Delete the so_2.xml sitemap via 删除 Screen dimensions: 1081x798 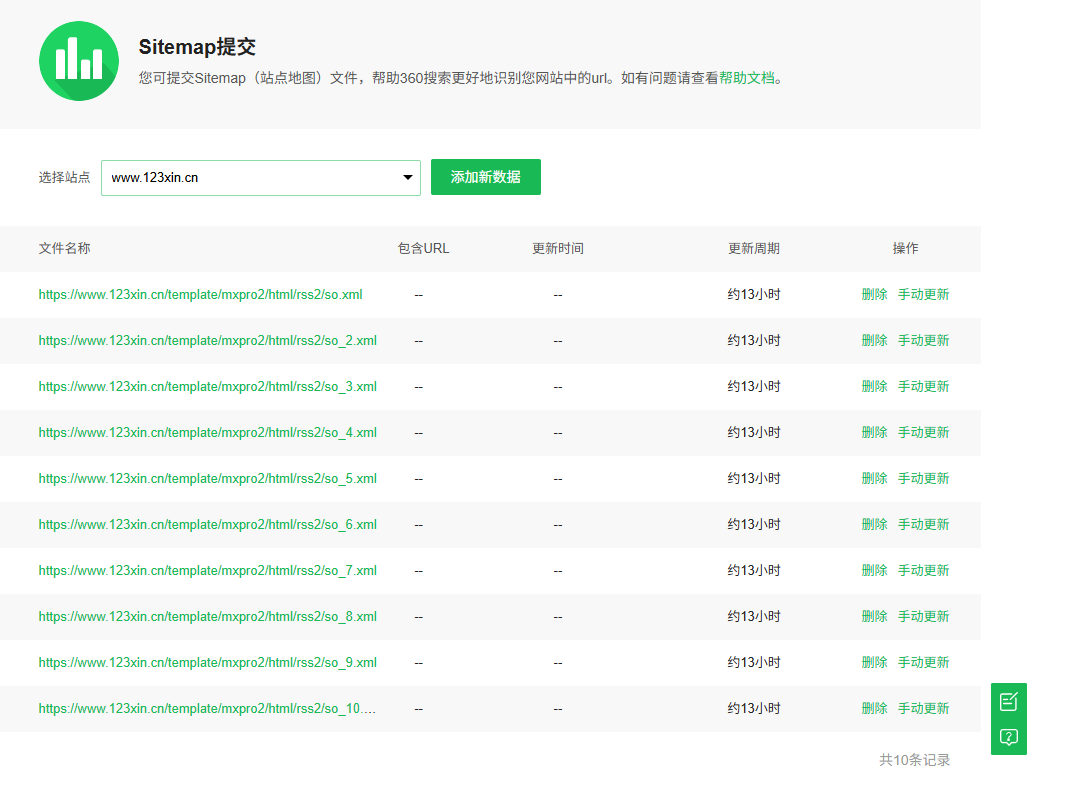(x=874, y=340)
